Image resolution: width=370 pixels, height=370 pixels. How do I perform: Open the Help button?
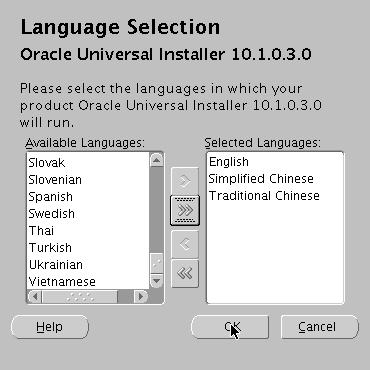tap(50, 327)
